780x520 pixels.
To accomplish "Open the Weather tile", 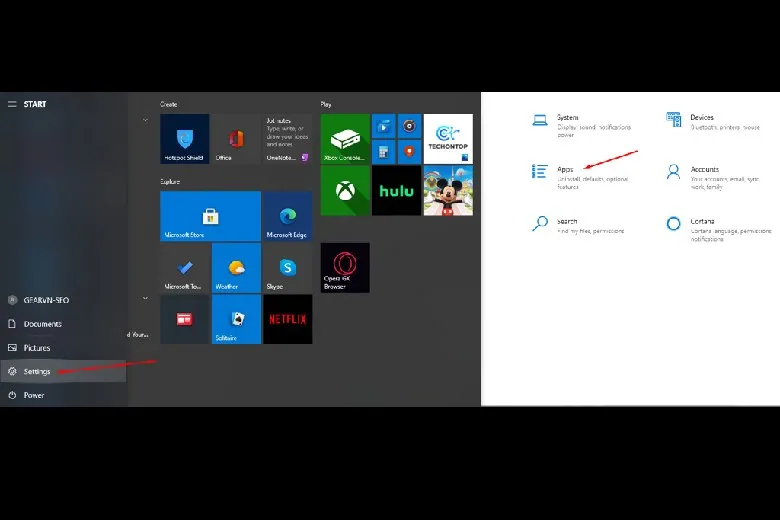I will pyautogui.click(x=236, y=268).
